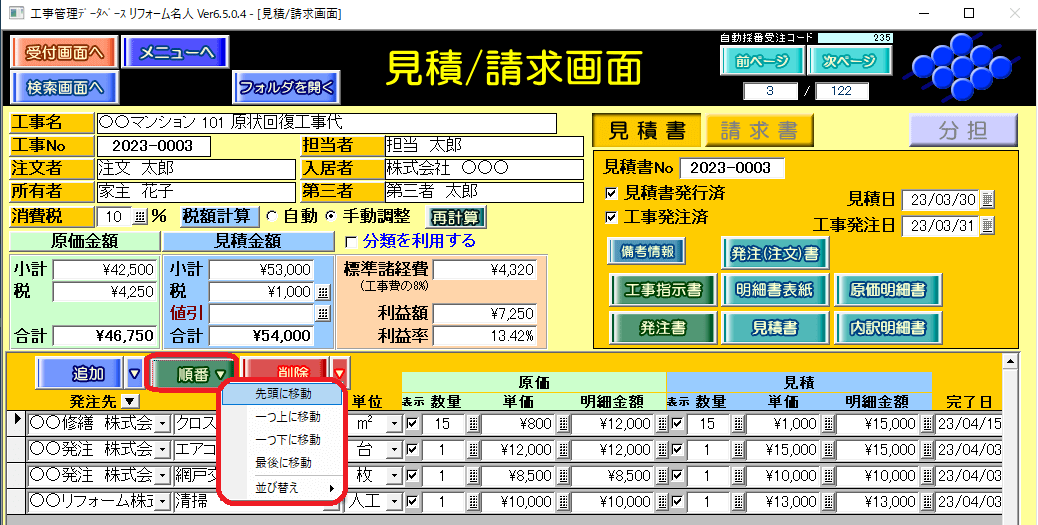Click the calculator icon next to 消費税 rate
The width and height of the screenshot is (1038, 525).
click(139, 217)
